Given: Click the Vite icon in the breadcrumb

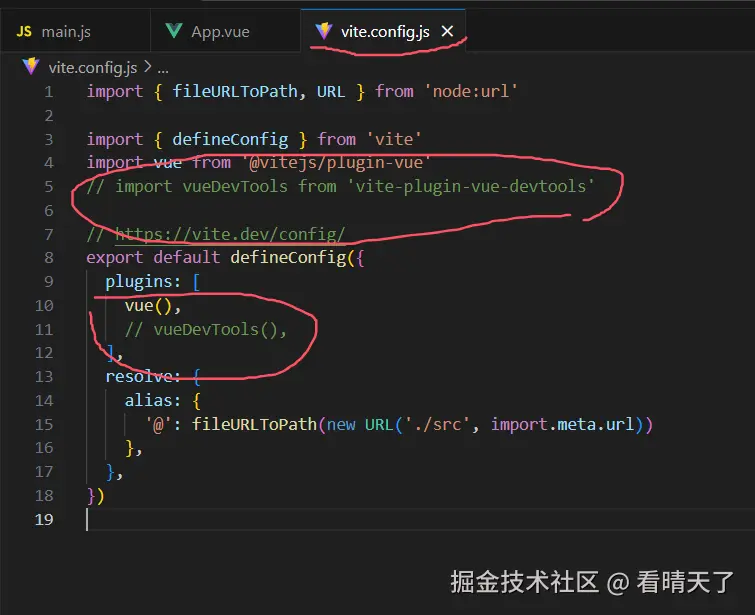Looking at the screenshot, I should (31, 66).
